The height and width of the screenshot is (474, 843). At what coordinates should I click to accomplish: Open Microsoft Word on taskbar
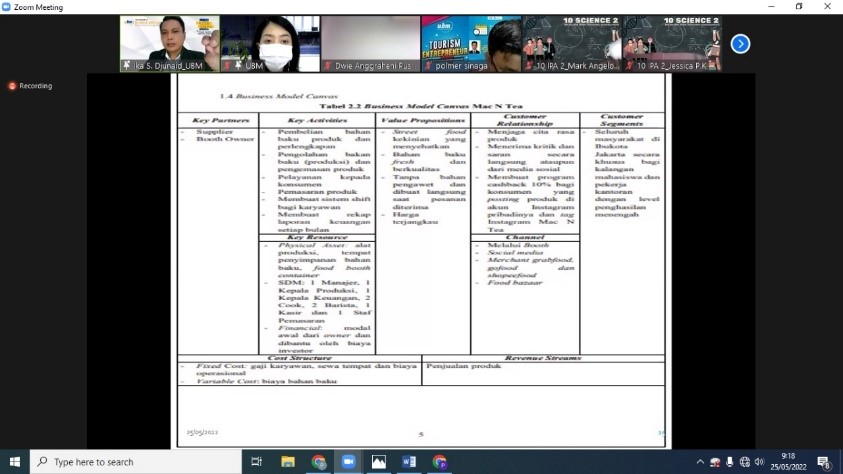[x=409, y=462]
